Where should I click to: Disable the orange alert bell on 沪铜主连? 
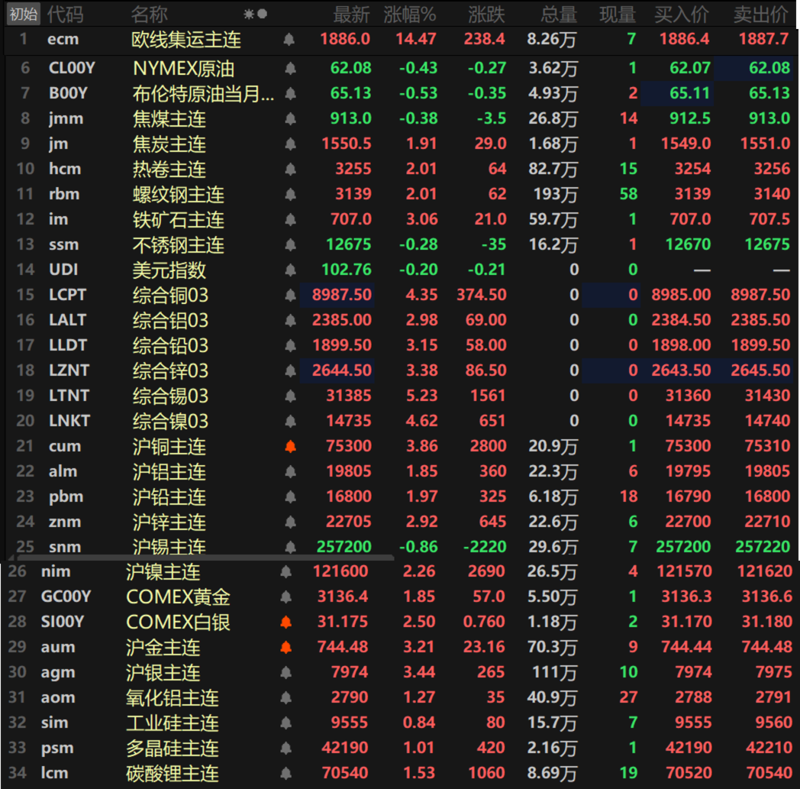point(290,446)
